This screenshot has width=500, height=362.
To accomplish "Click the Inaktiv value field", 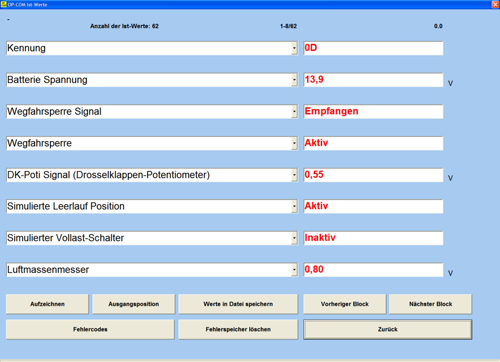I will (x=373, y=238).
